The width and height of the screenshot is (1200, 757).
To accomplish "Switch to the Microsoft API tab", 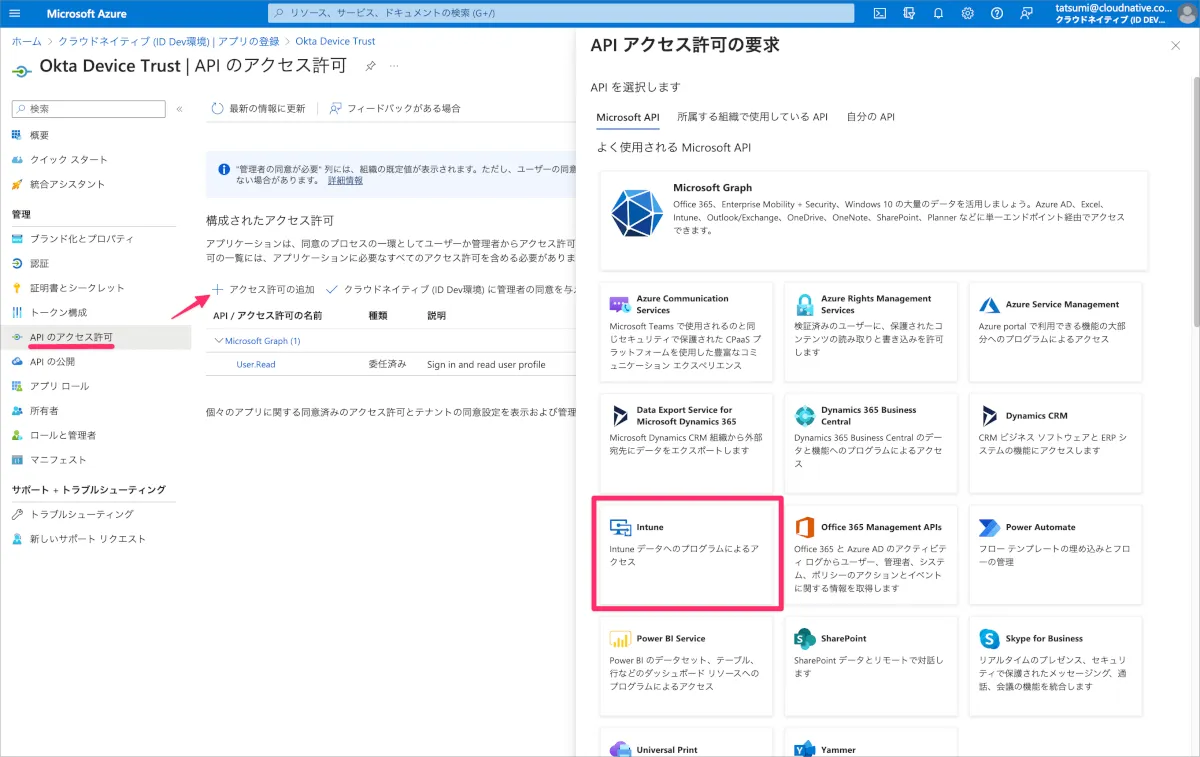I will (628, 117).
